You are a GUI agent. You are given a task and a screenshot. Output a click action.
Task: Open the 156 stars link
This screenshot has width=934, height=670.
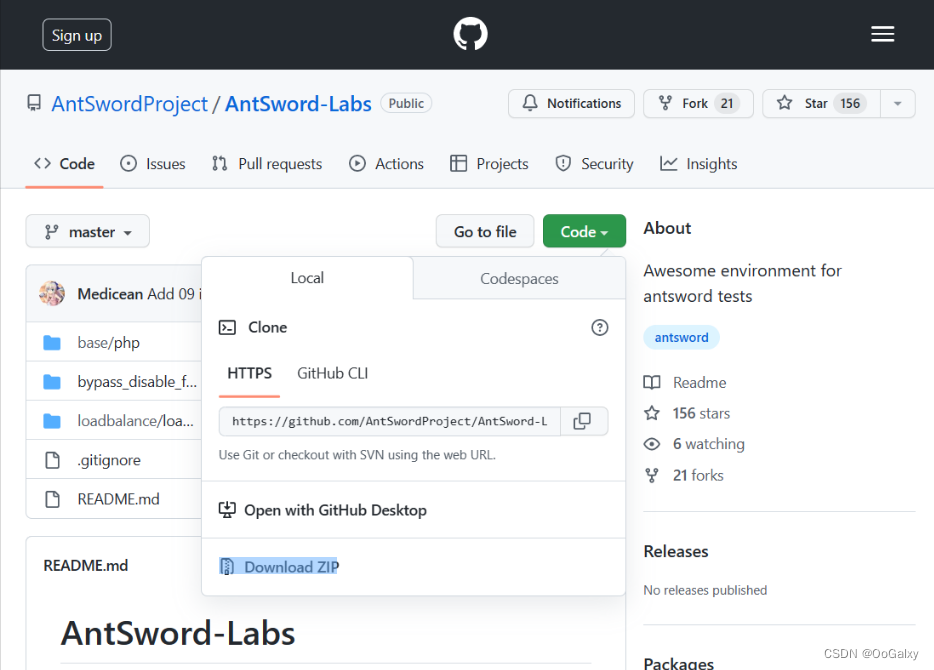(701, 413)
